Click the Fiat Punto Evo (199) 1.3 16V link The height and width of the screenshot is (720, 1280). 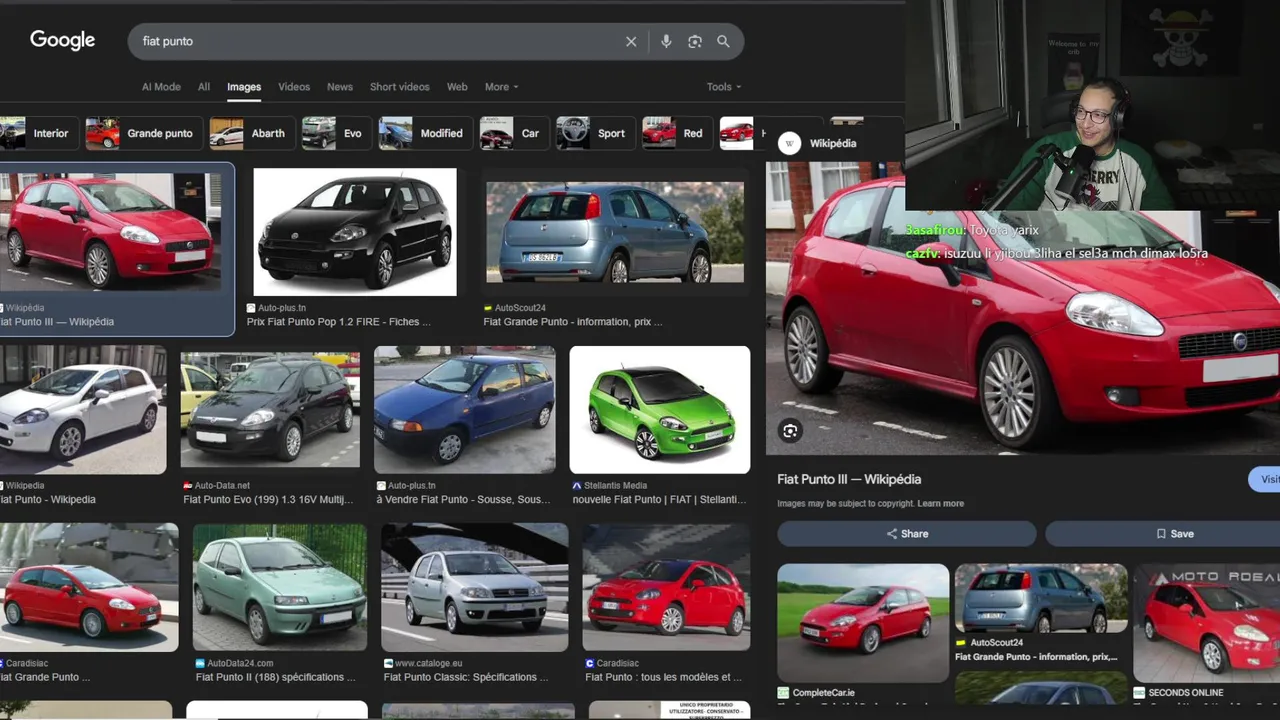tap(268, 499)
